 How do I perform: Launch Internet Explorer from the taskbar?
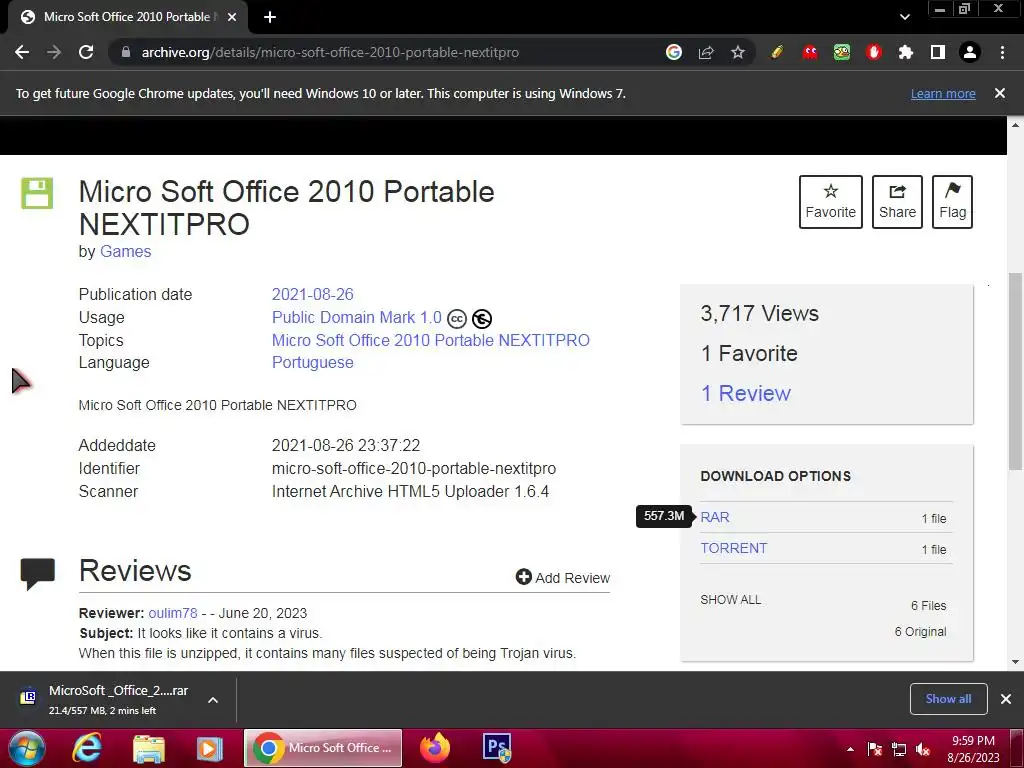(87, 748)
